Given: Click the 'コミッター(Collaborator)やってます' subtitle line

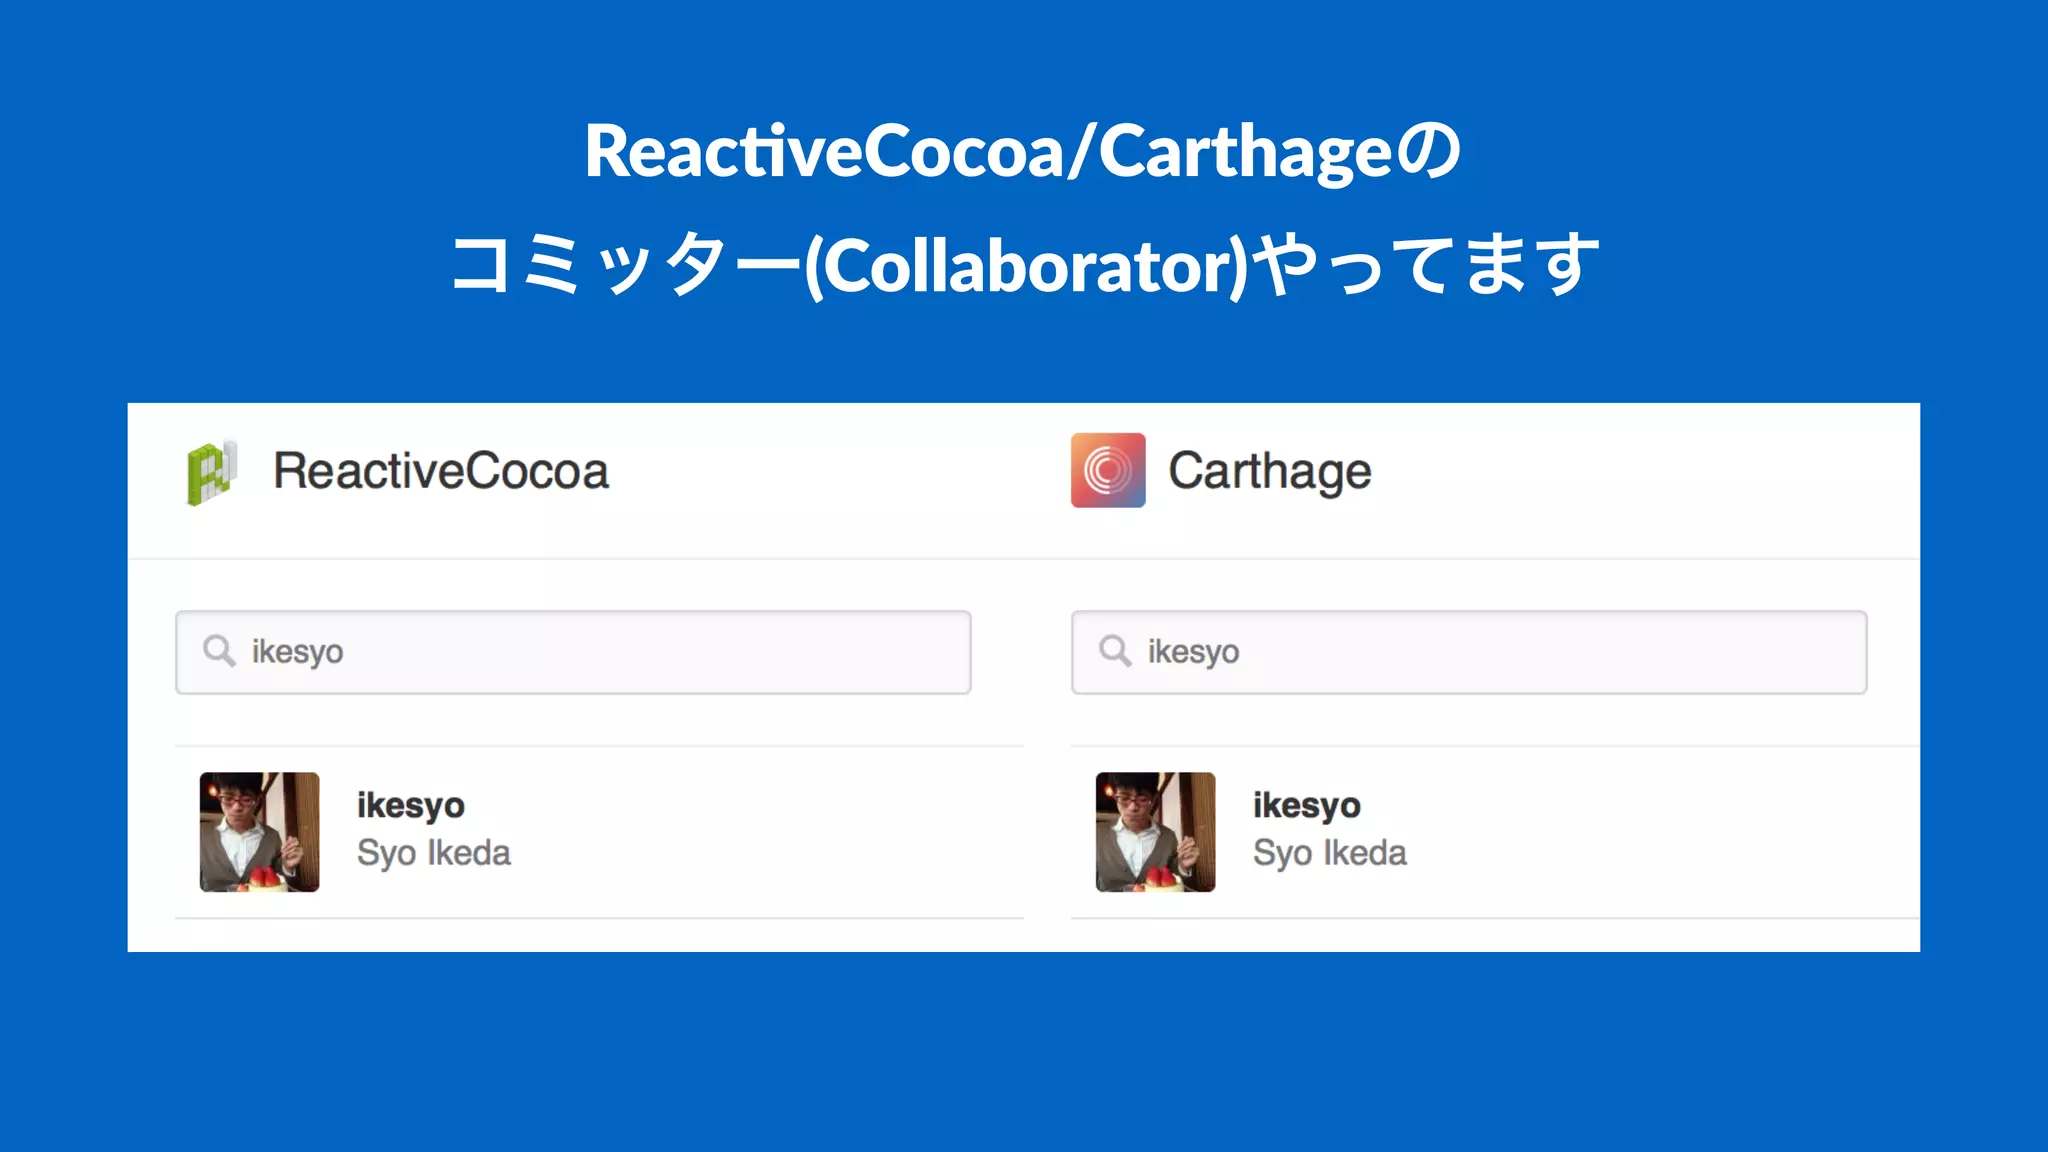Looking at the screenshot, I should click(1025, 265).
